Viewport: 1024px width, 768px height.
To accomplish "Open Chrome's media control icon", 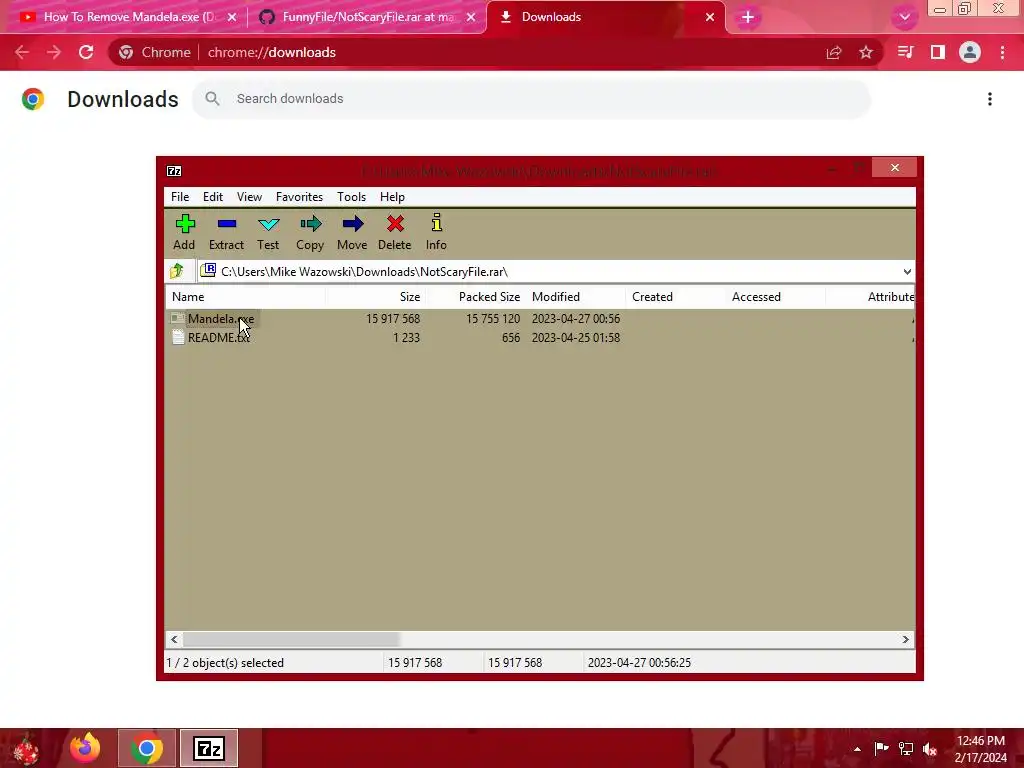I will [x=905, y=52].
